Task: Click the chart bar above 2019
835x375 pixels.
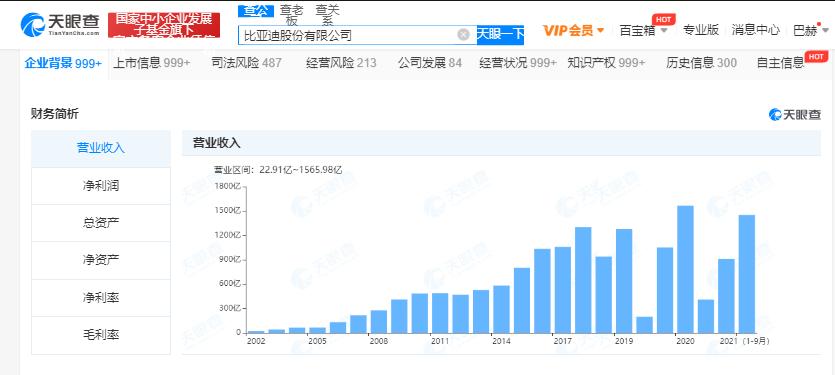Action: point(624,281)
